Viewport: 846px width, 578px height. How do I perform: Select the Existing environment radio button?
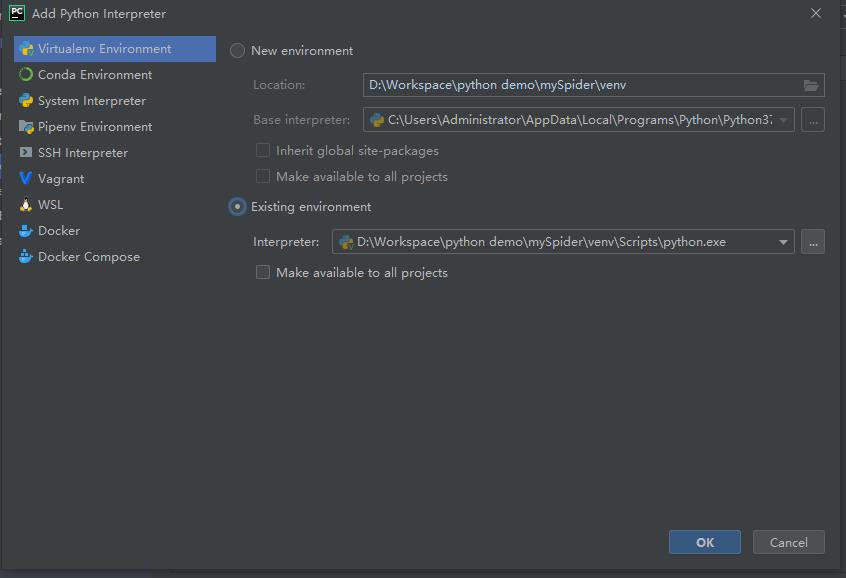point(238,207)
